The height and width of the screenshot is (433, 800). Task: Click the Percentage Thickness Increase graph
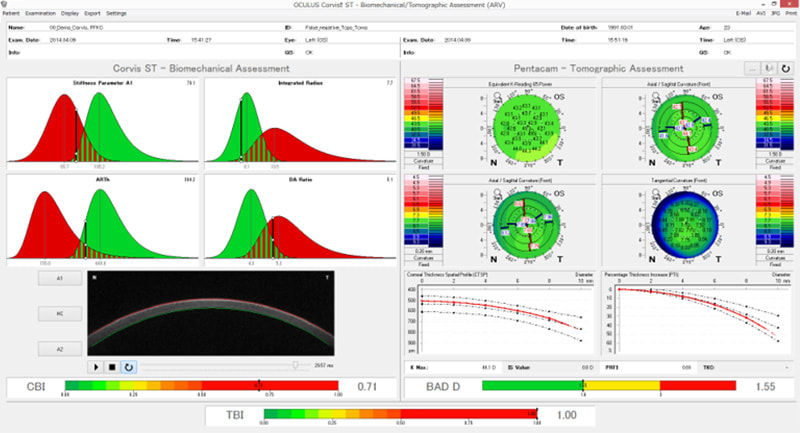(x=697, y=313)
